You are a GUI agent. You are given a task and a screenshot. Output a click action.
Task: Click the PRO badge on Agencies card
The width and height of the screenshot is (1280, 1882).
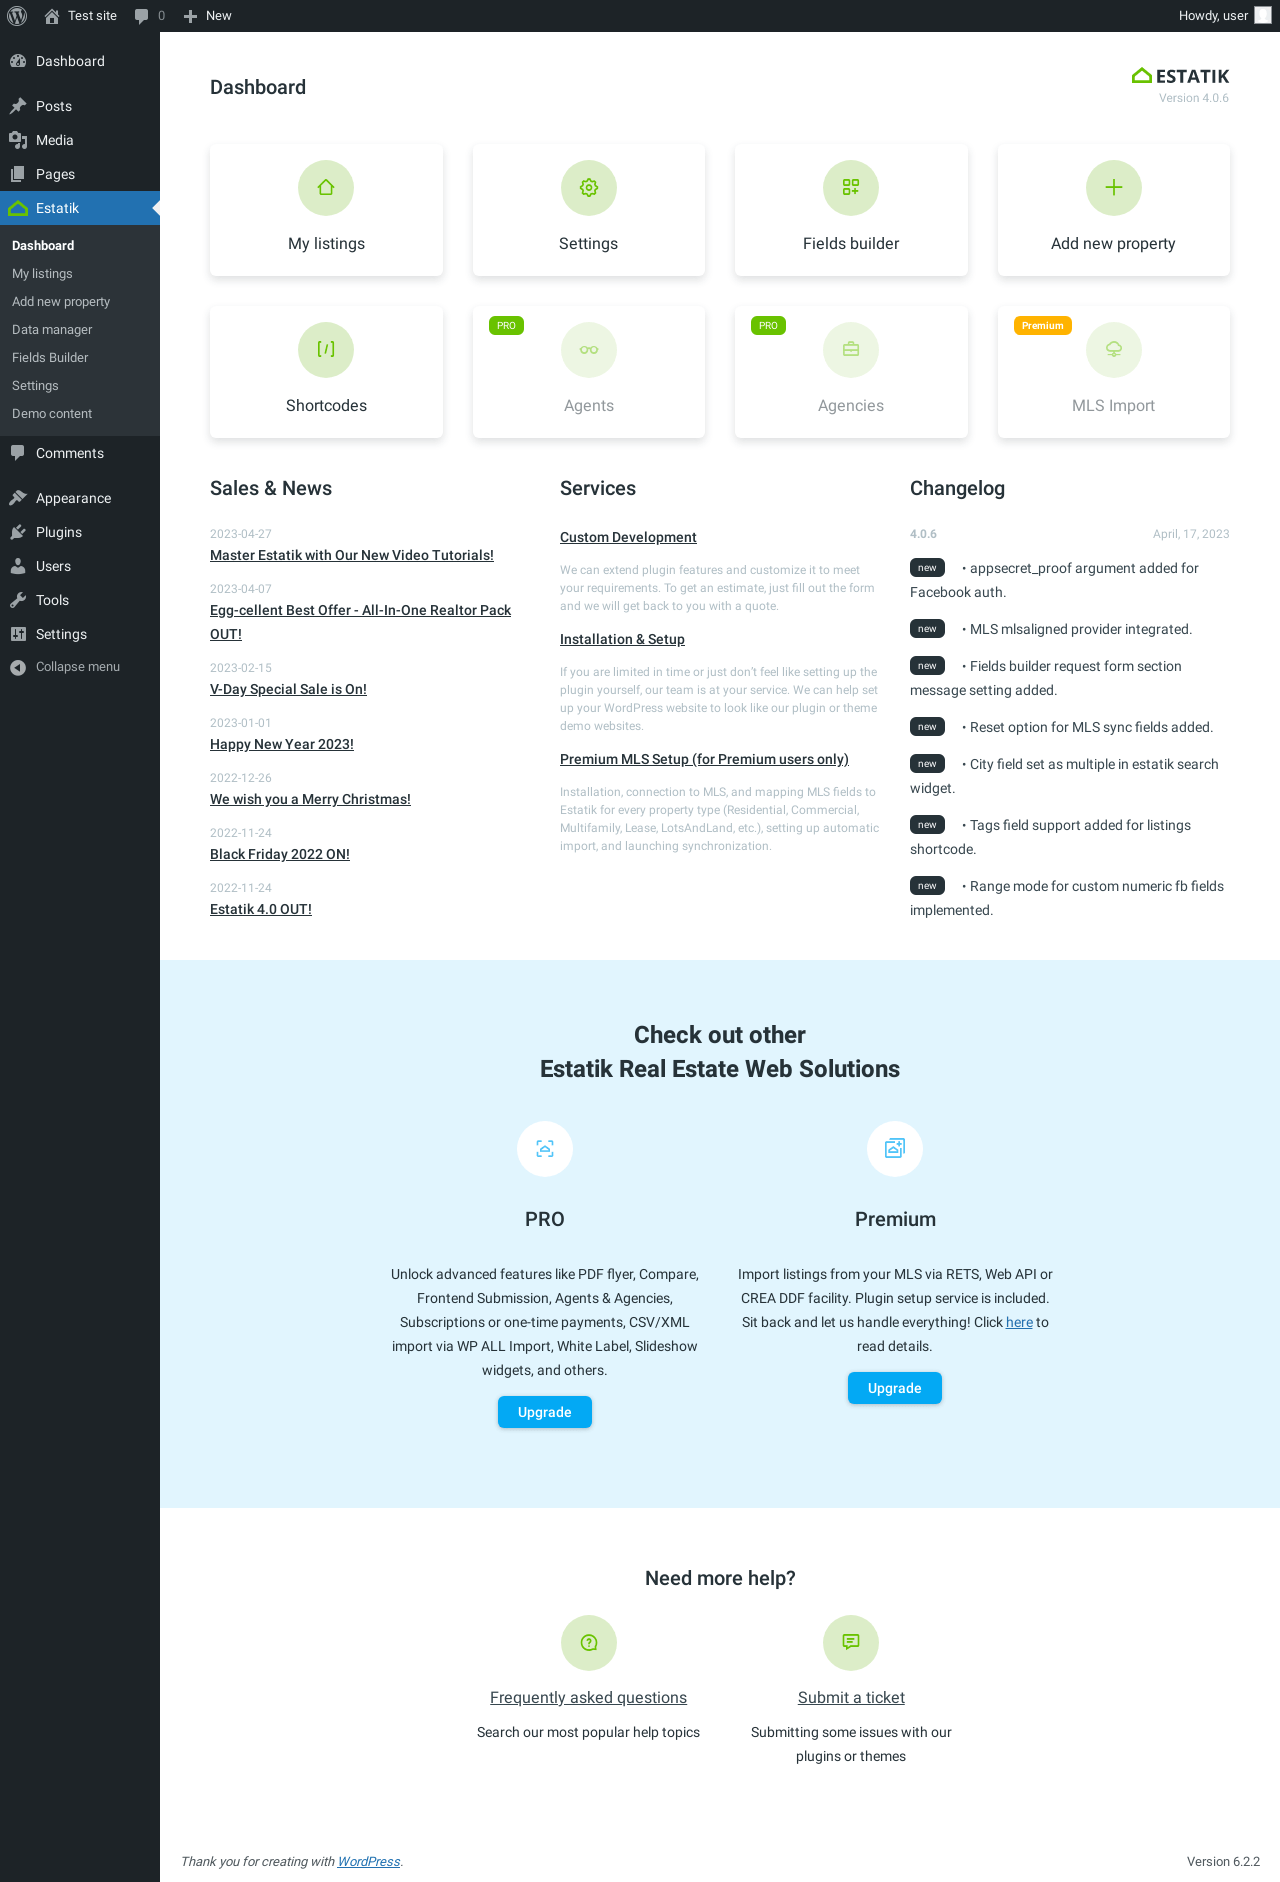tap(768, 326)
